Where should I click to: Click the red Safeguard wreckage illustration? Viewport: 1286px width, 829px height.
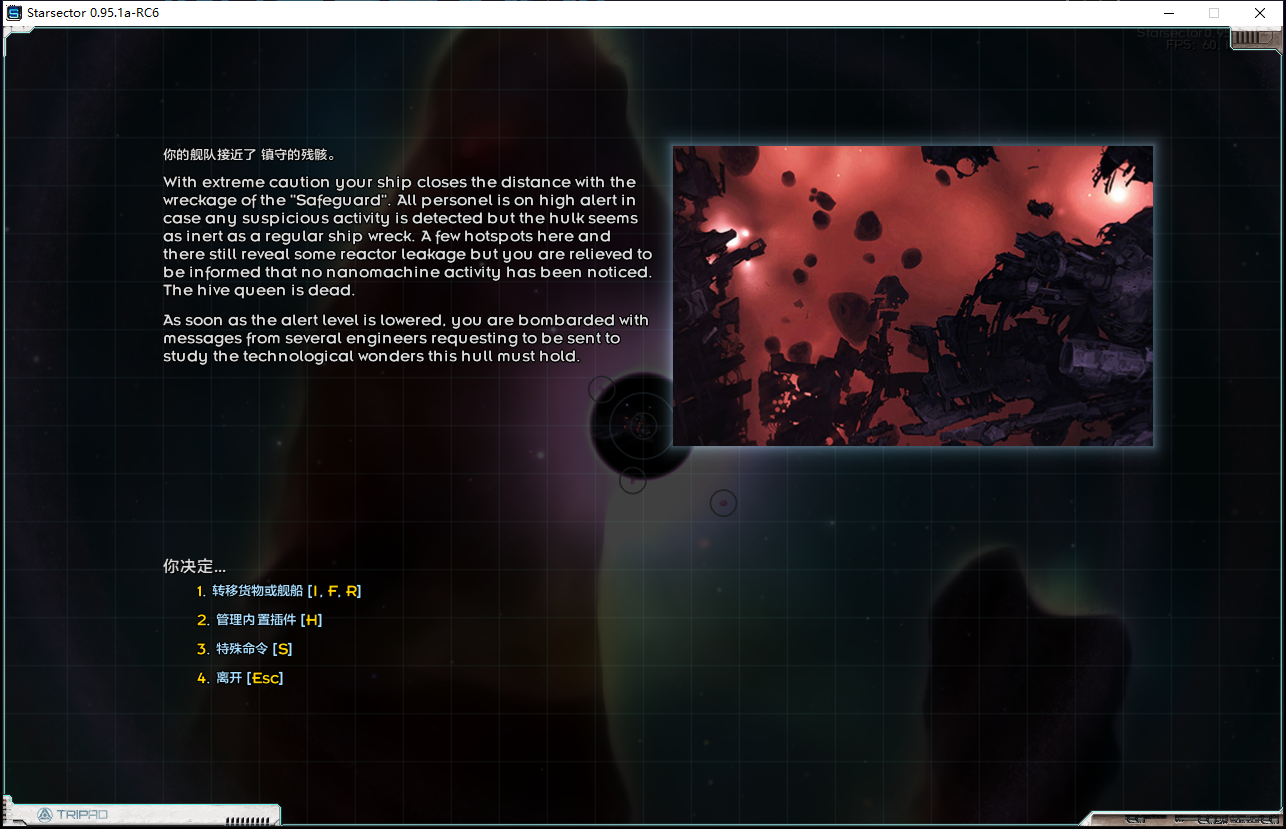912,296
